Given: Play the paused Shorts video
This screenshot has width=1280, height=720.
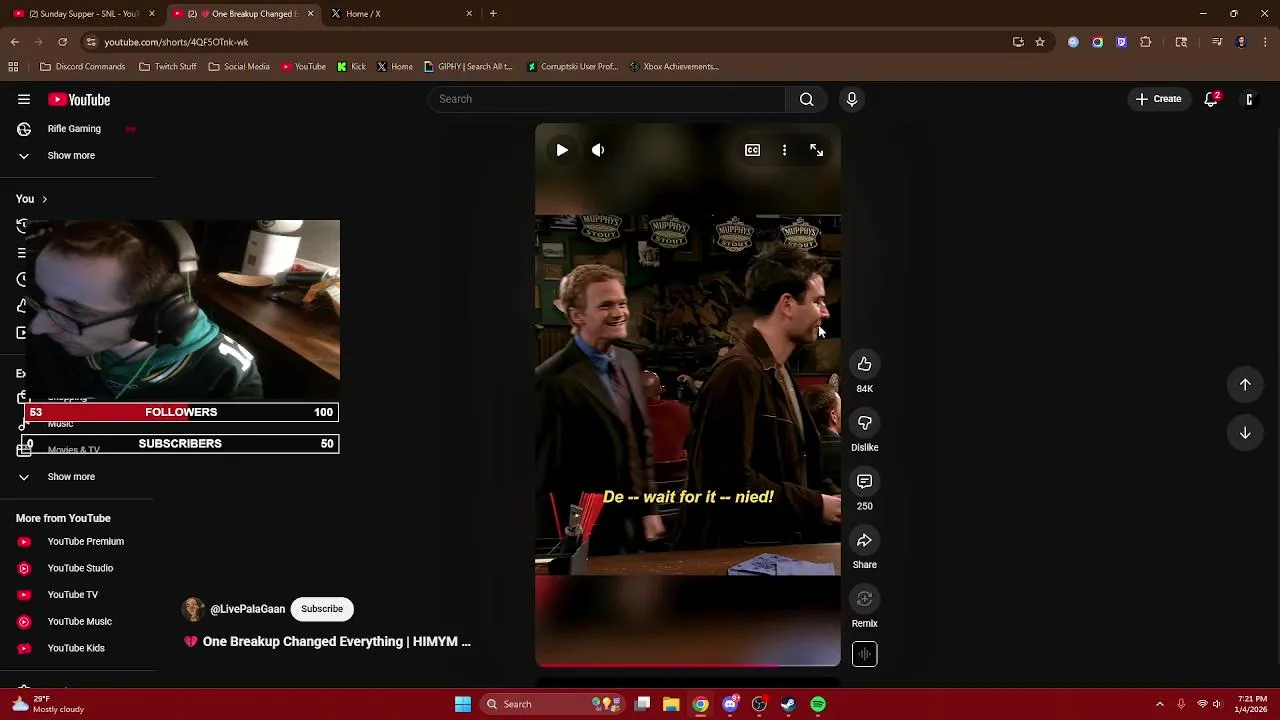Looking at the screenshot, I should pos(562,150).
